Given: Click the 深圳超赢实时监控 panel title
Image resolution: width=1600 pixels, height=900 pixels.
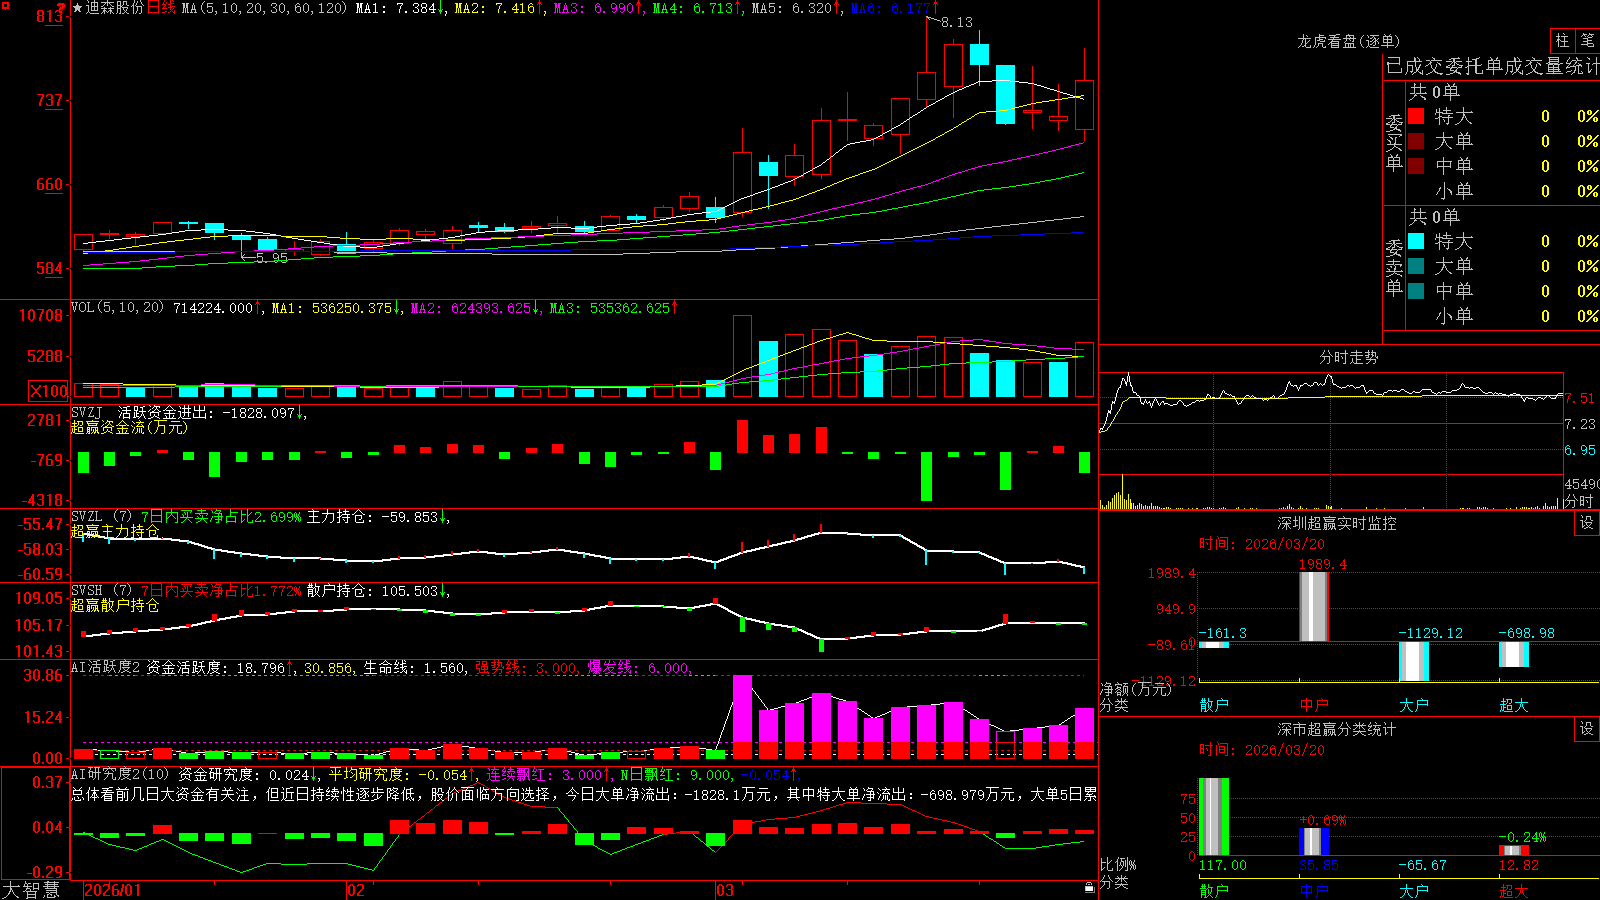Looking at the screenshot, I should pos(1336,523).
